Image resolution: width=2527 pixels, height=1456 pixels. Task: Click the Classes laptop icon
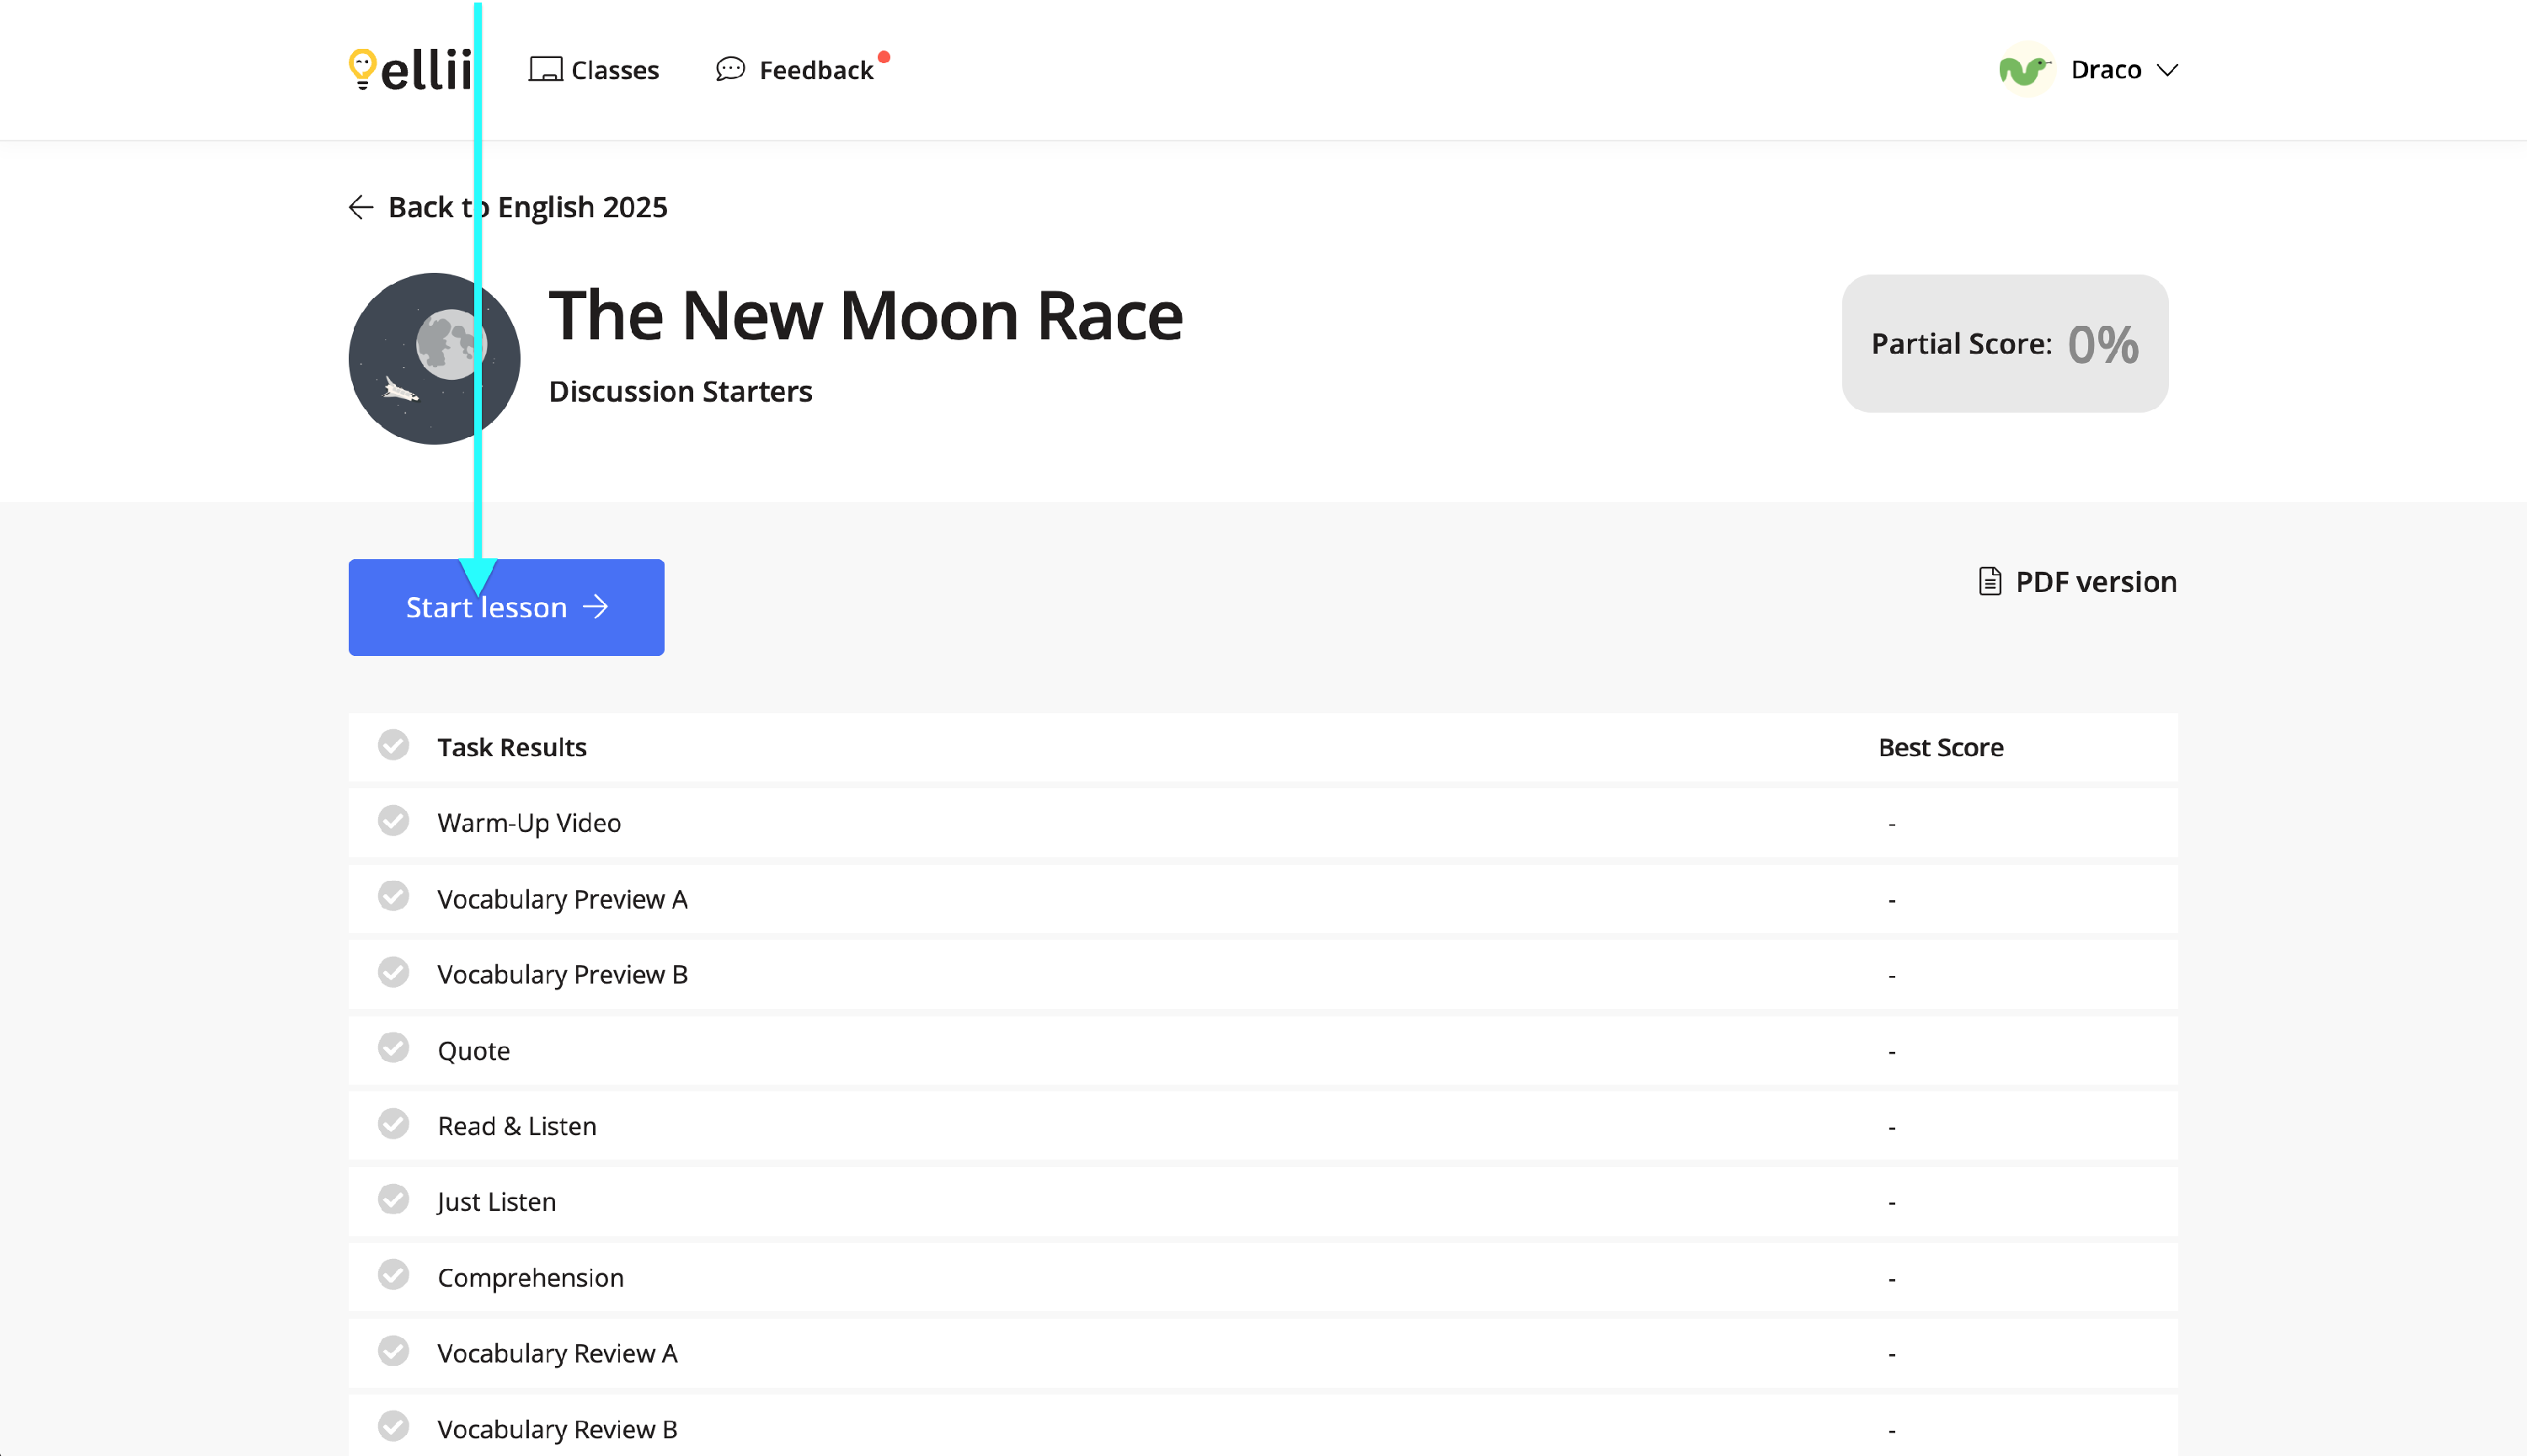coord(545,70)
